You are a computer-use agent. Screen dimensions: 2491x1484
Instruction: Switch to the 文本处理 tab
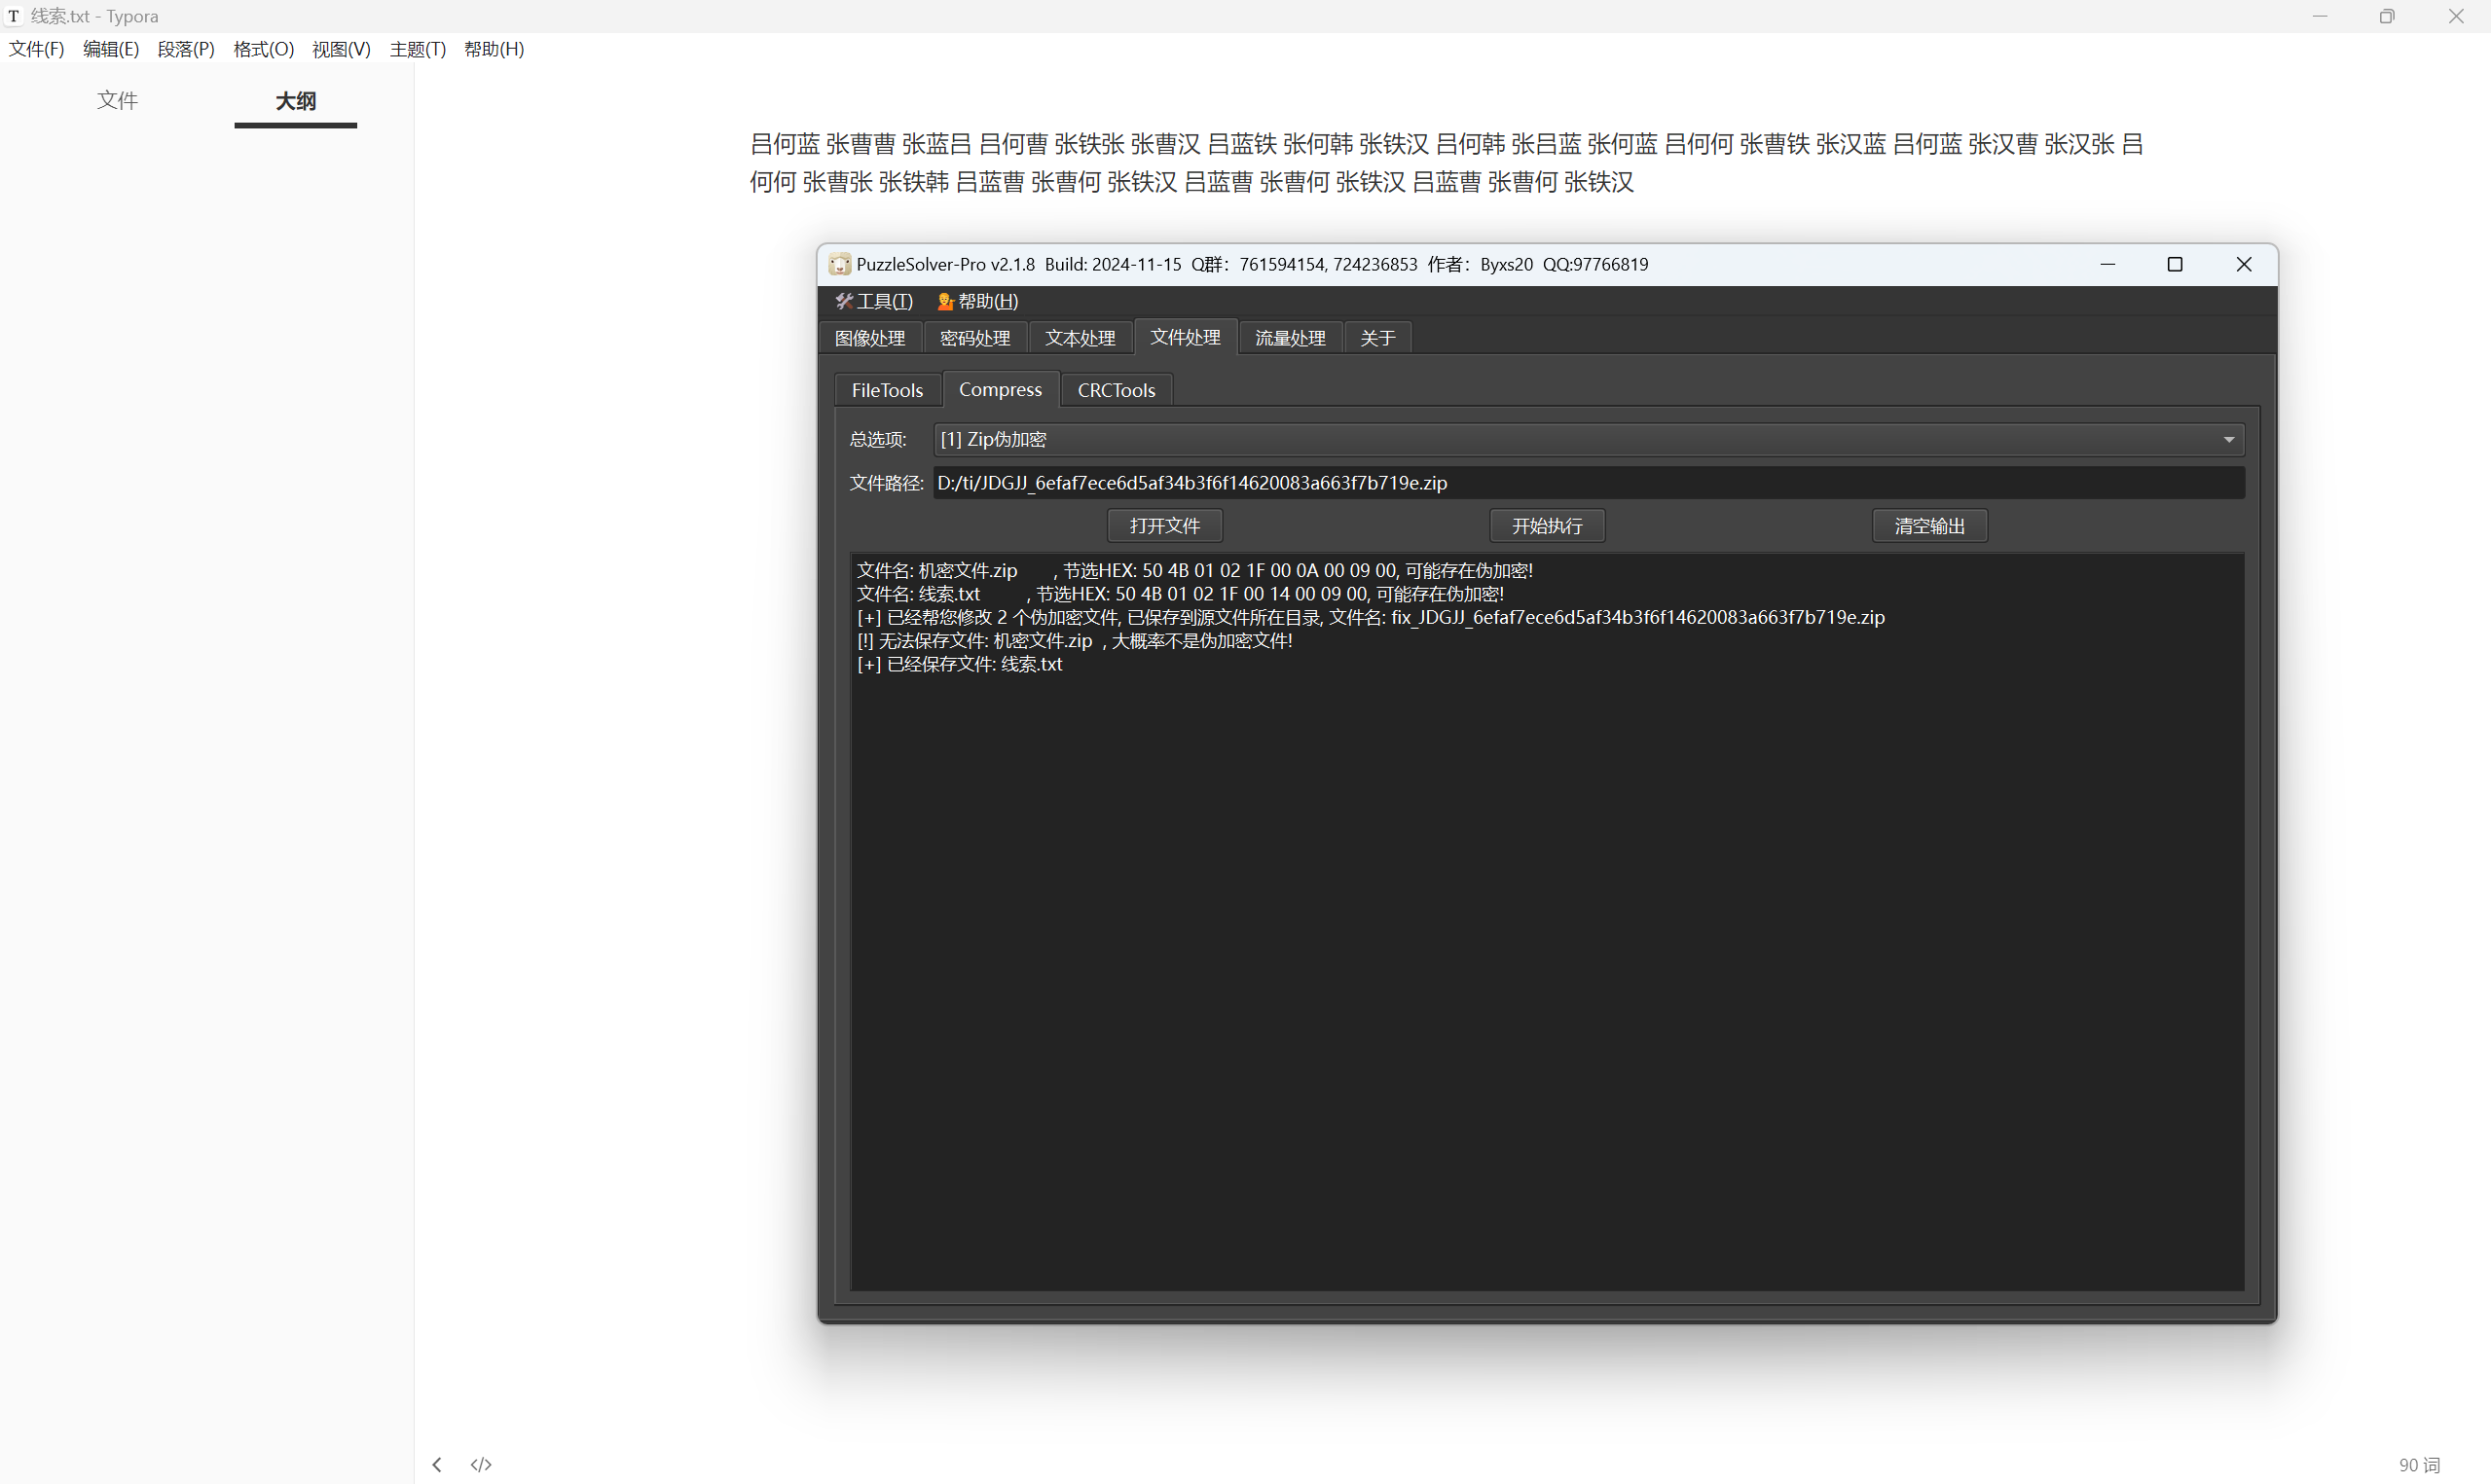click(1080, 338)
